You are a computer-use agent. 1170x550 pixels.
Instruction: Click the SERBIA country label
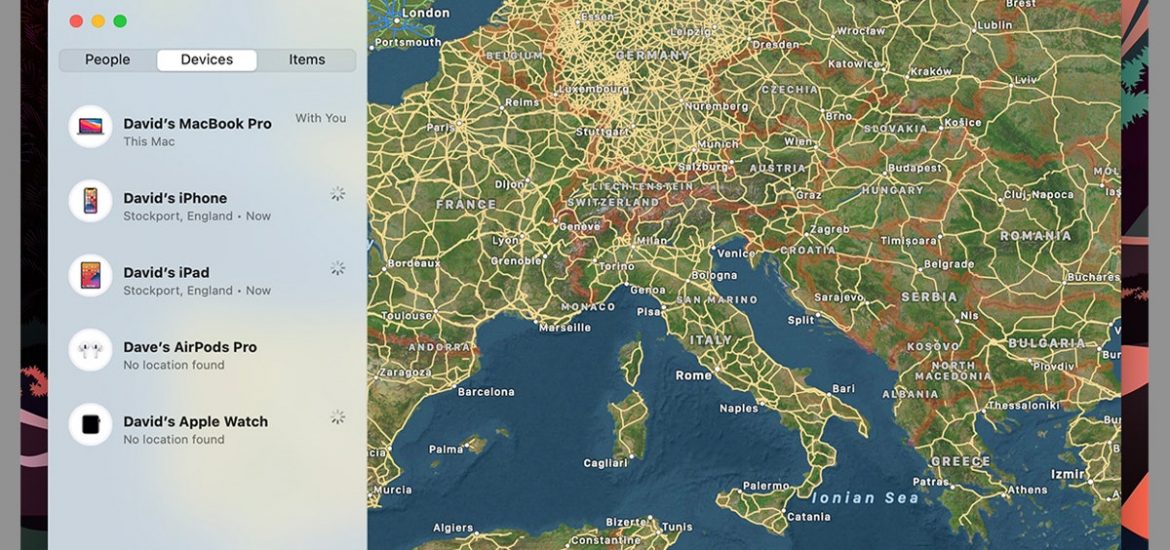929,296
